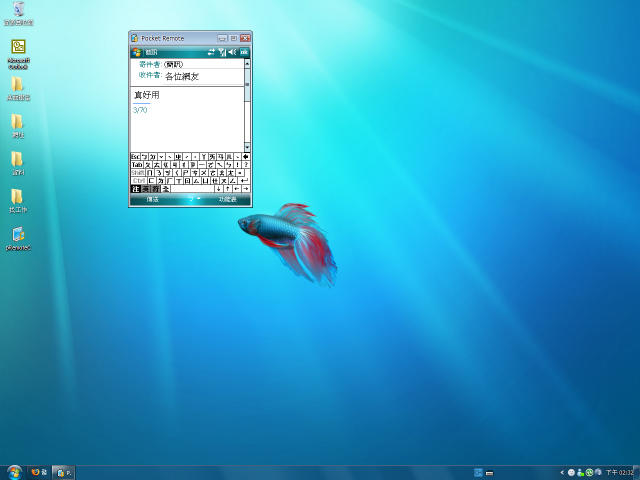The image size is (640, 480).
Task: Toggle the Shift key on the on-screen keyboard
Action: (138, 173)
